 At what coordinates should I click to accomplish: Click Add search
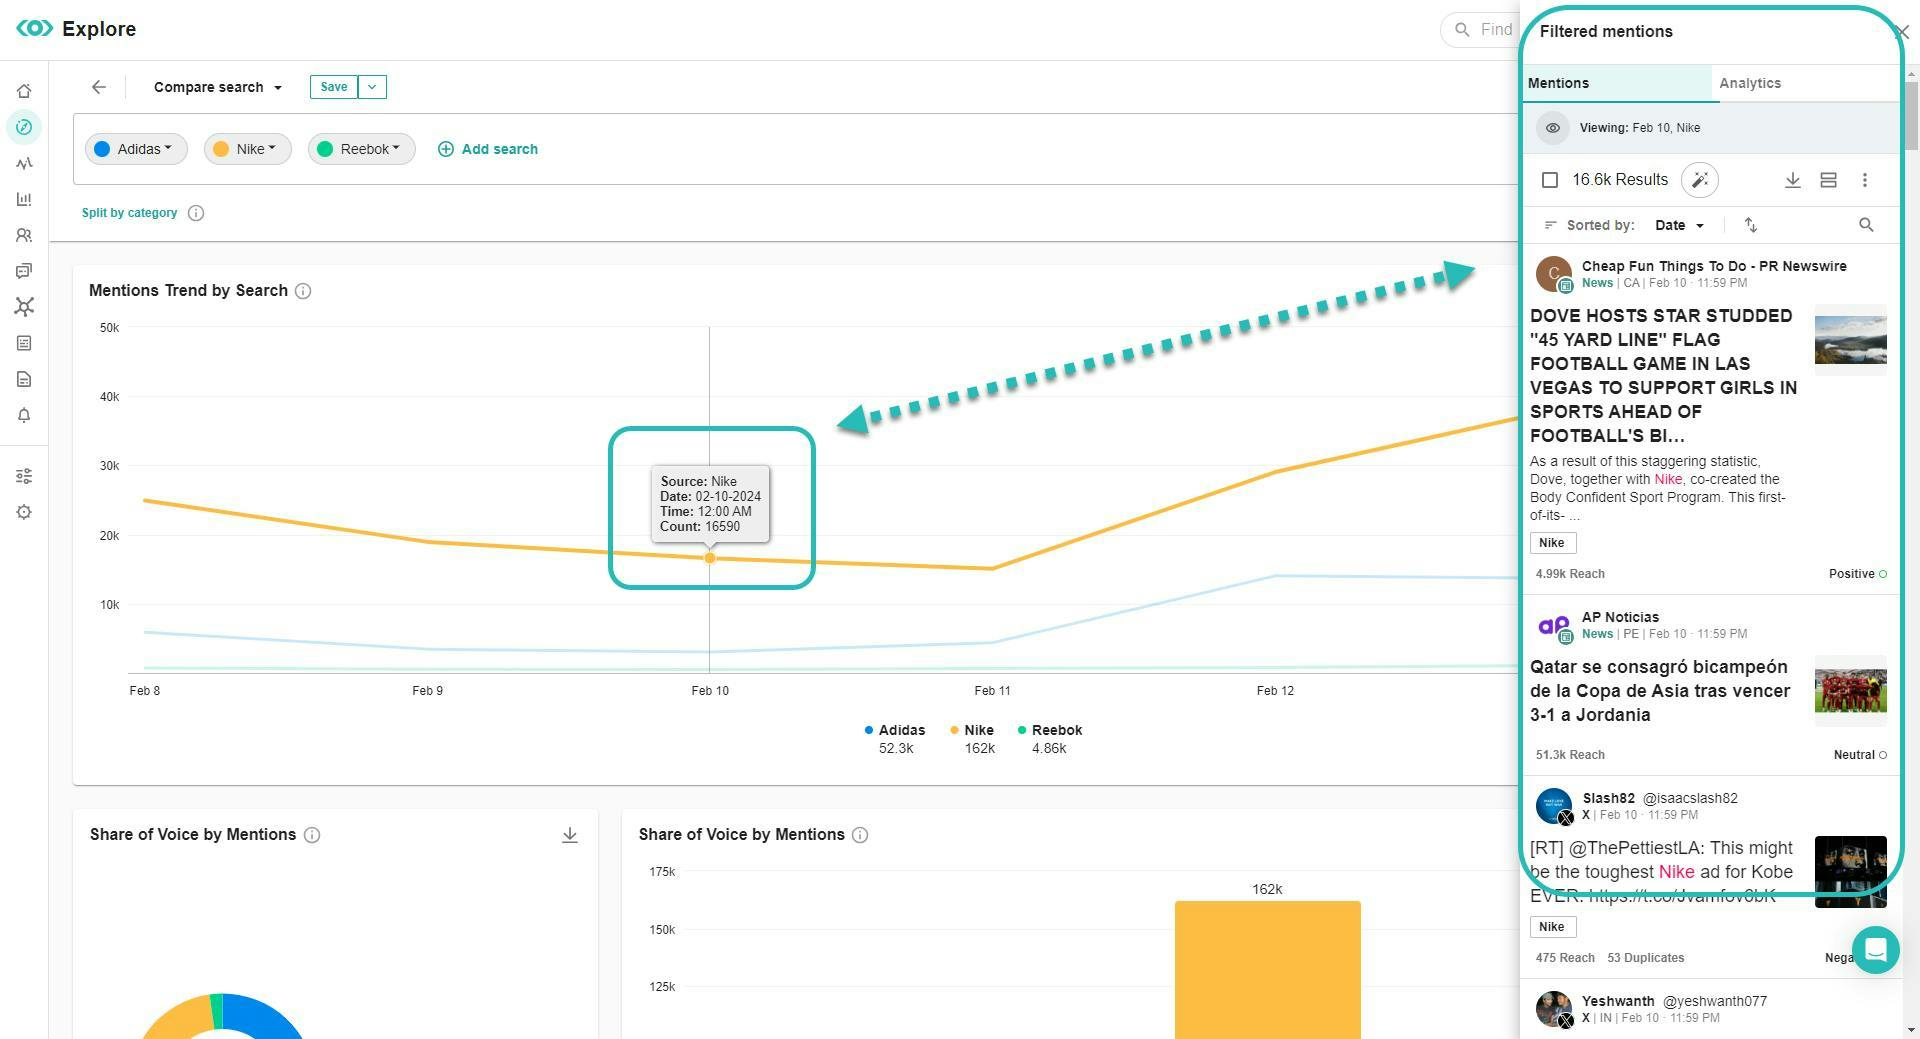[488, 149]
